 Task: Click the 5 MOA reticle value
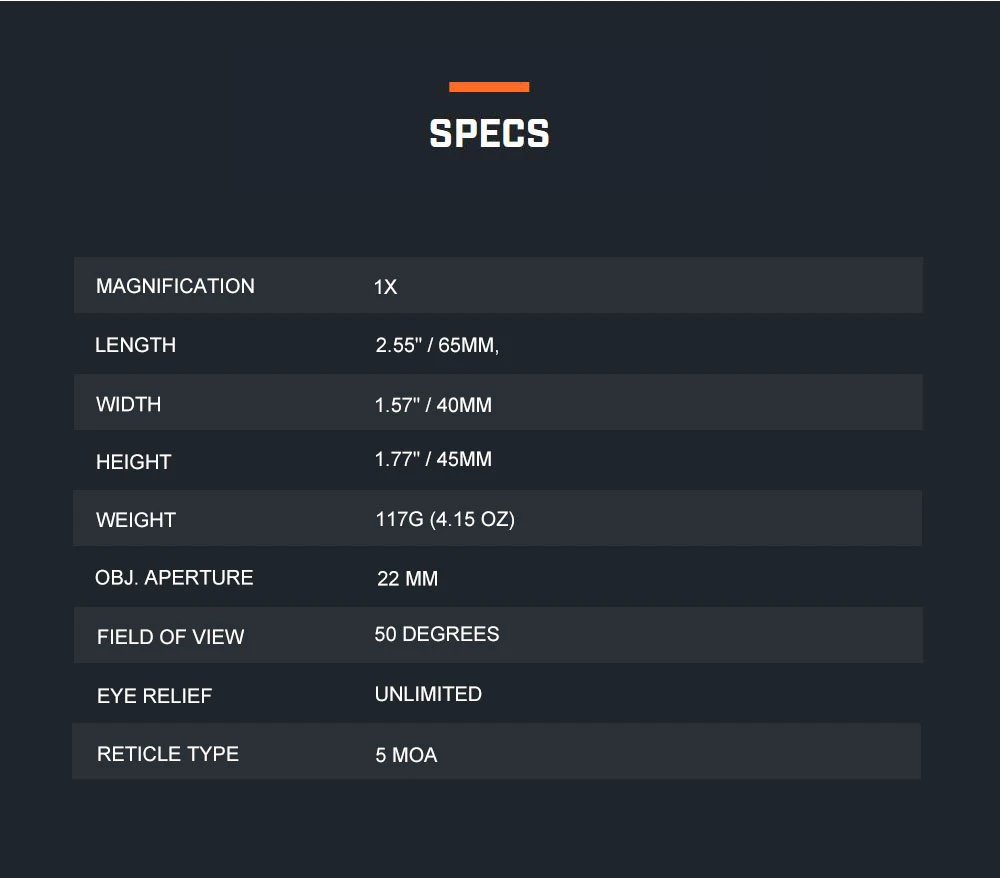click(406, 755)
